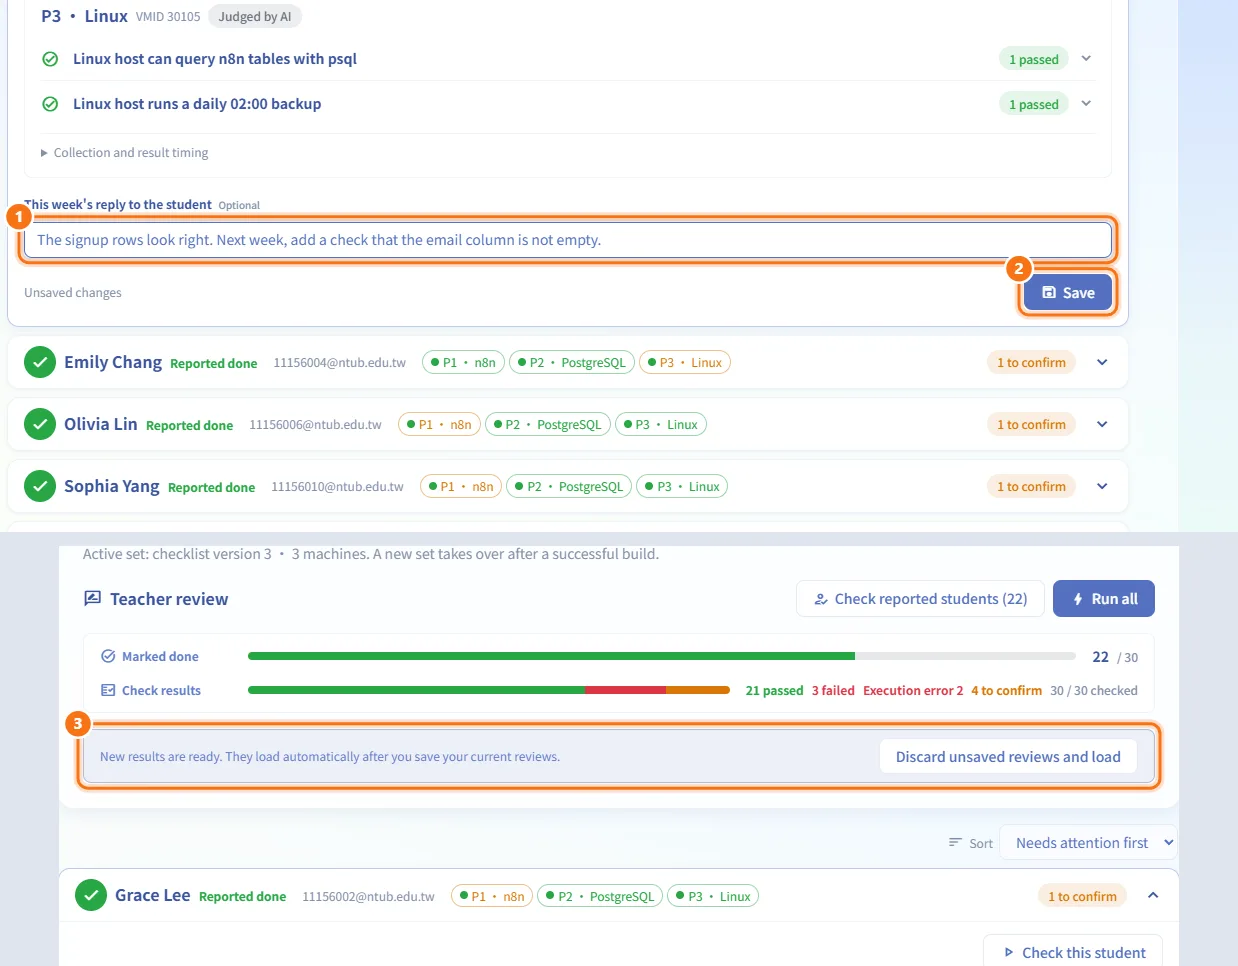Click the Run all button
The width and height of the screenshot is (1238, 966).
pyautogui.click(x=1104, y=599)
